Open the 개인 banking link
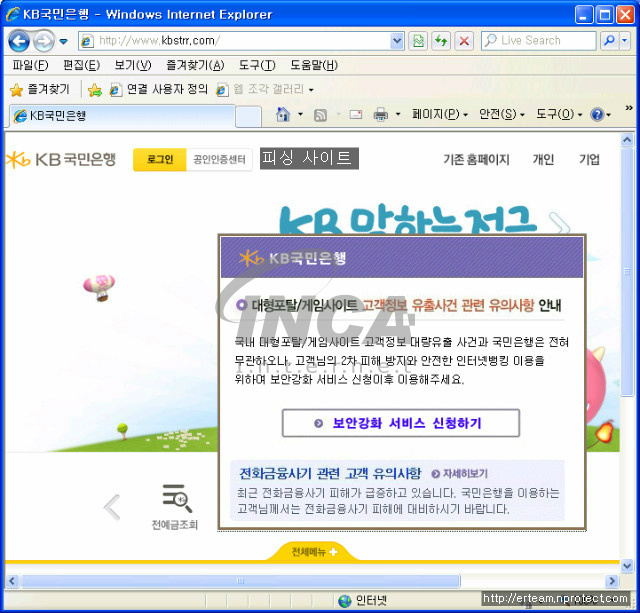Image resolution: width=640 pixels, height=613 pixels. [x=543, y=160]
